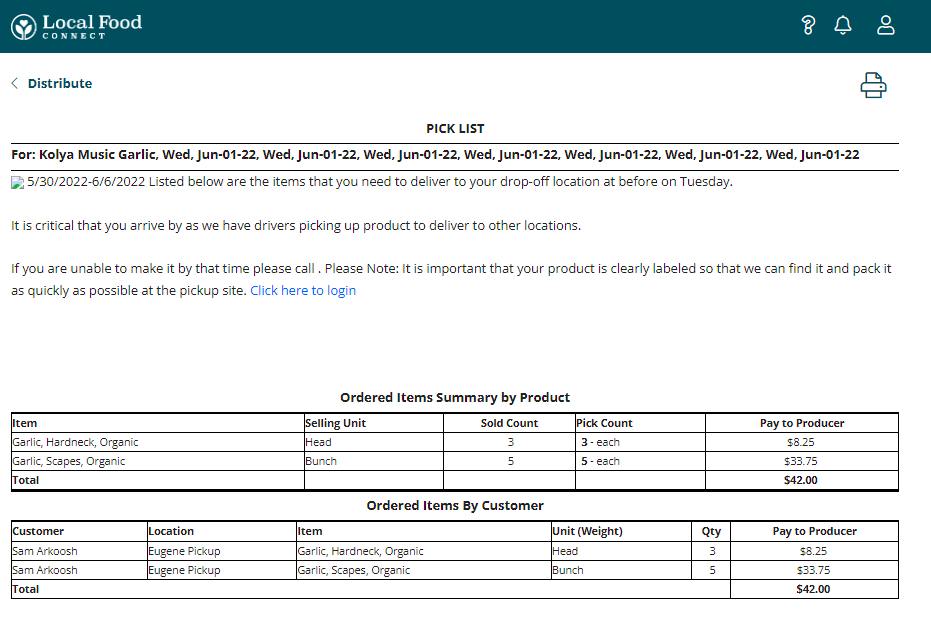The width and height of the screenshot is (931, 635).
Task: Click the Qty column header
Action: (711, 531)
